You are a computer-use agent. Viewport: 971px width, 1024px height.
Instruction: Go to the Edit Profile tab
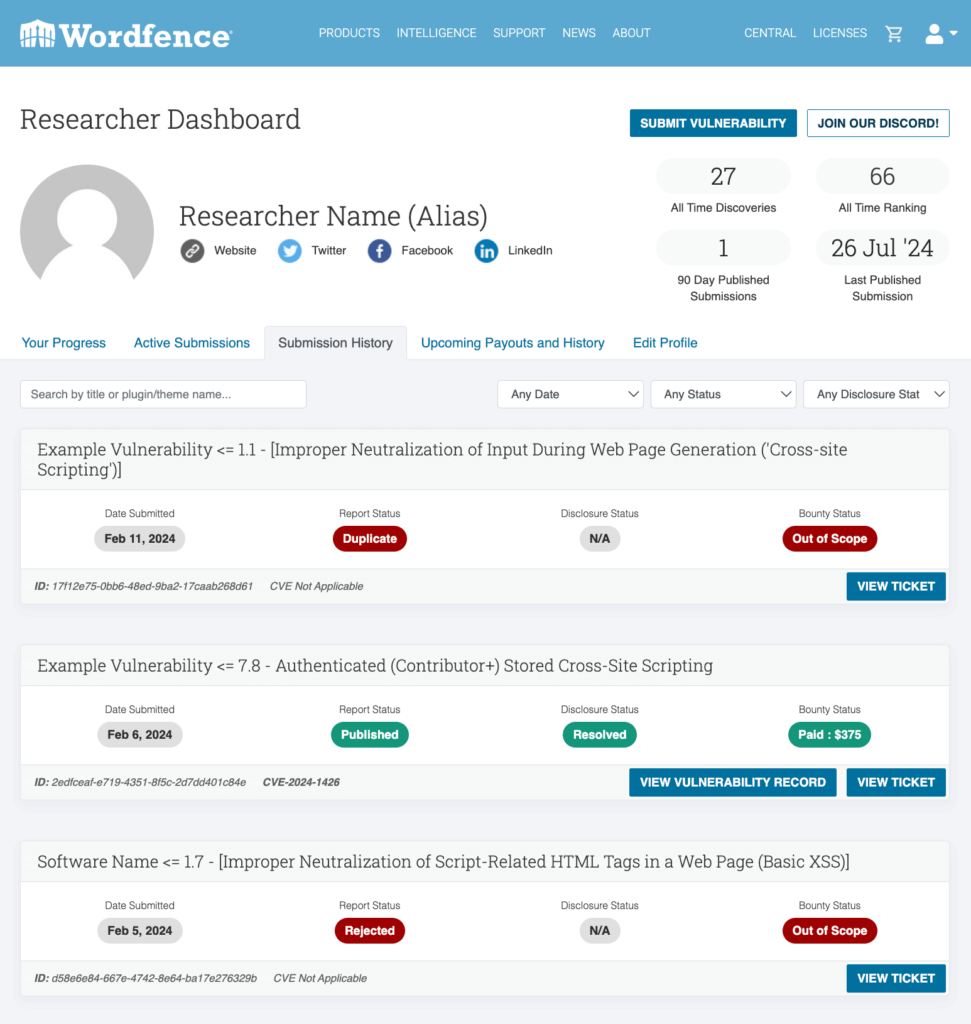click(x=664, y=343)
